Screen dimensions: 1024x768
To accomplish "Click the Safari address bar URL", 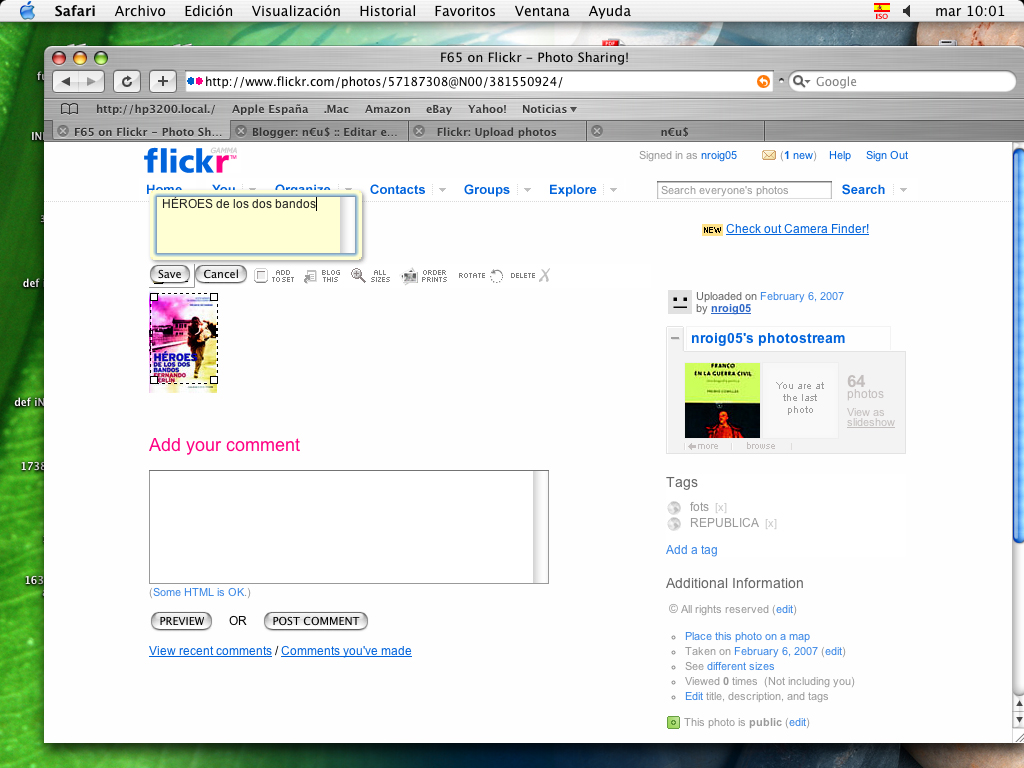I will [x=477, y=82].
